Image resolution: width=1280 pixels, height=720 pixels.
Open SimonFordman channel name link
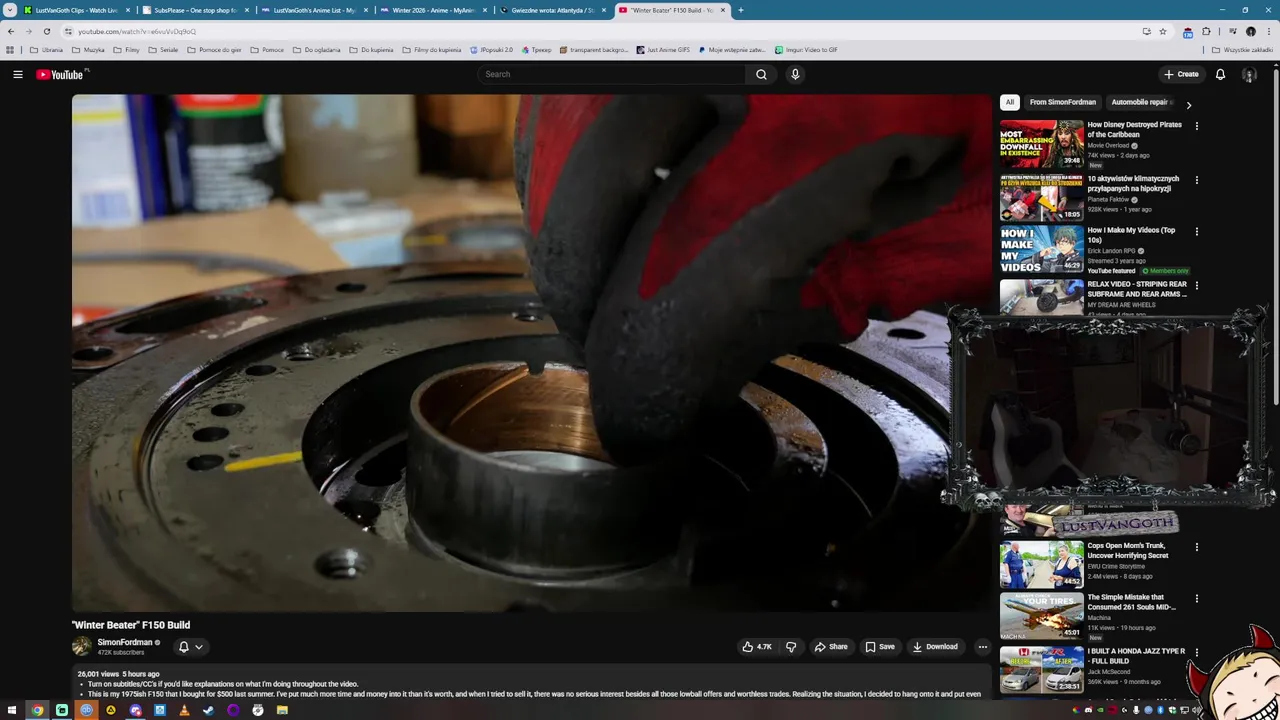(x=125, y=642)
